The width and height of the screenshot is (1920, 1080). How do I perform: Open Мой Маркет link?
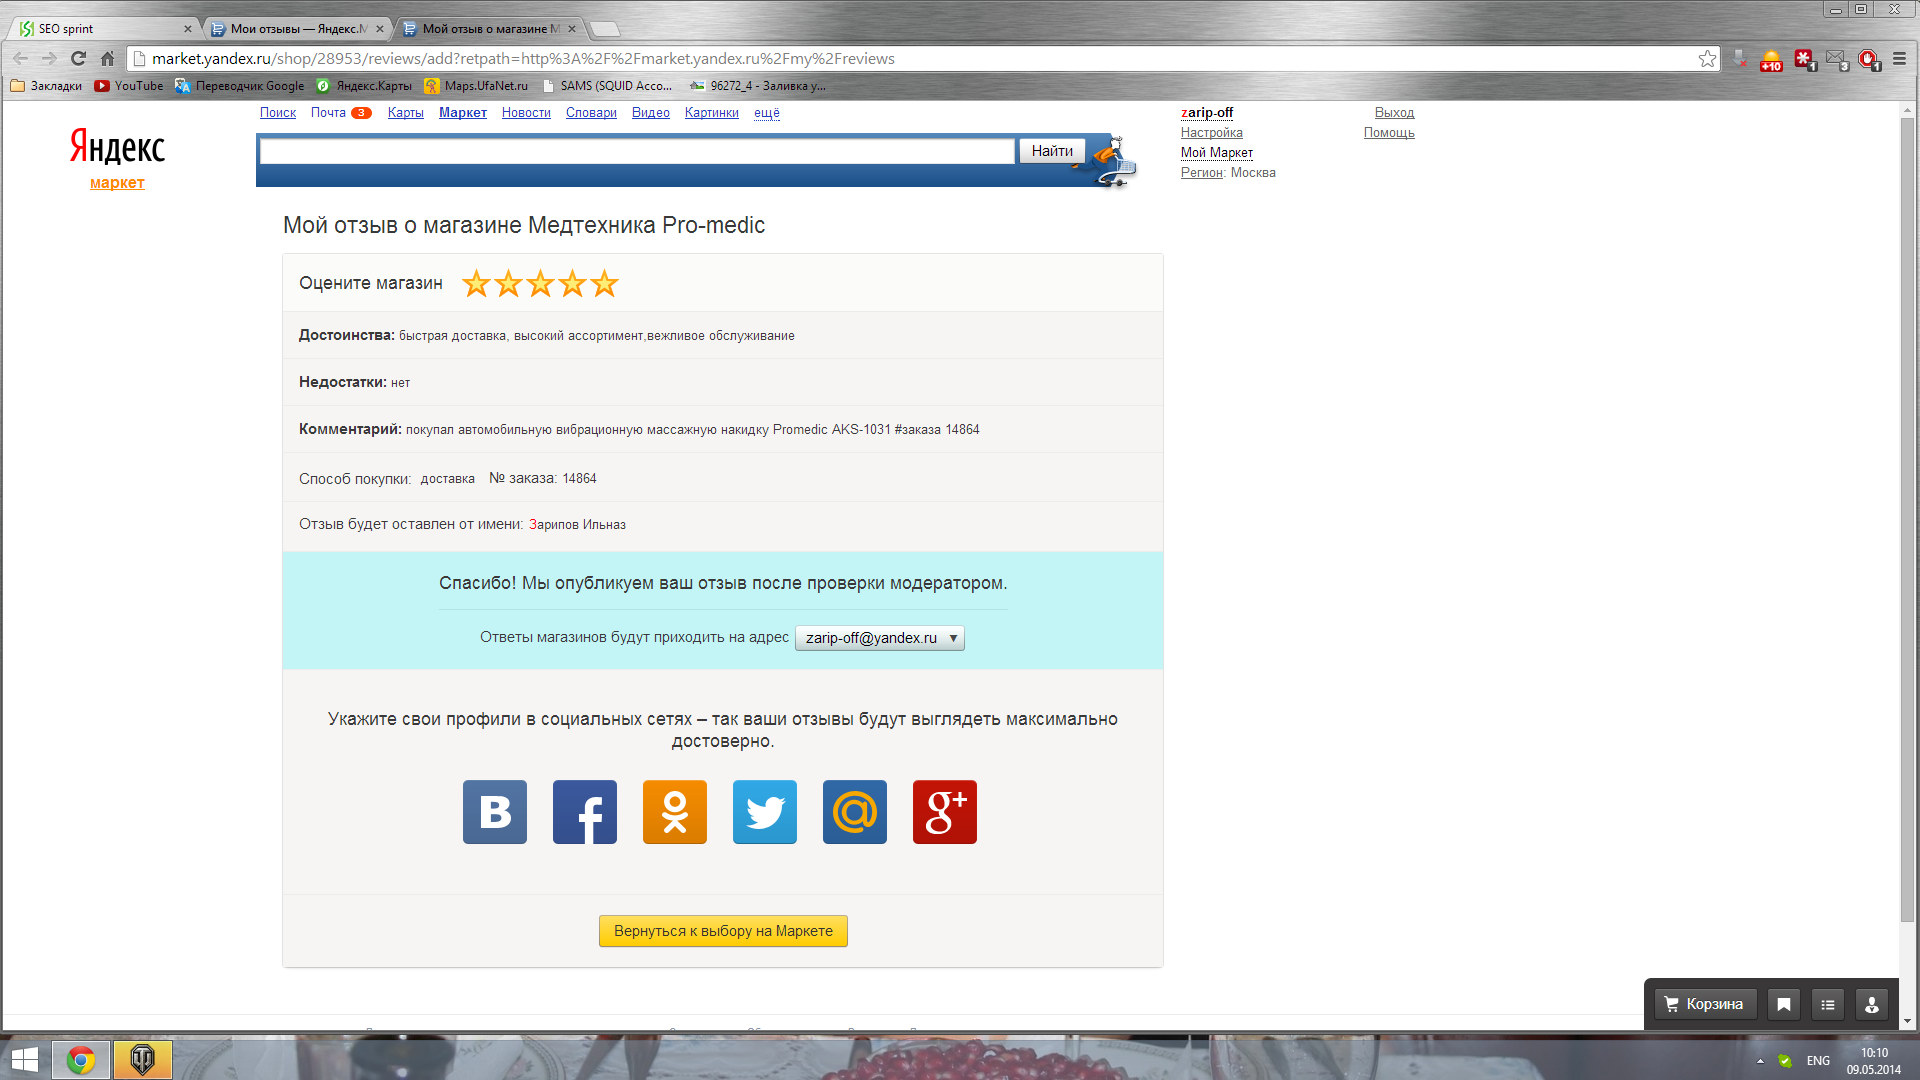coord(1217,153)
